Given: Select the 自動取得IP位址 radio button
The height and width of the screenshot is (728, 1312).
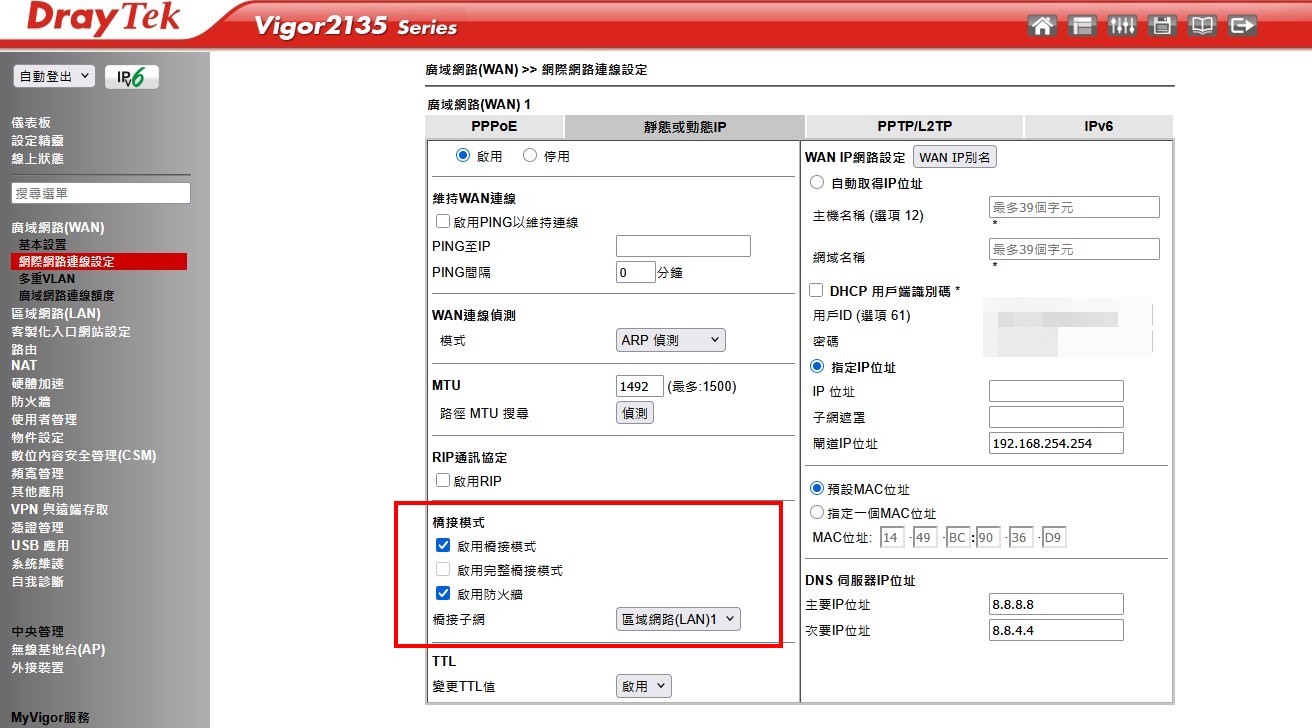Looking at the screenshot, I should point(816,183).
